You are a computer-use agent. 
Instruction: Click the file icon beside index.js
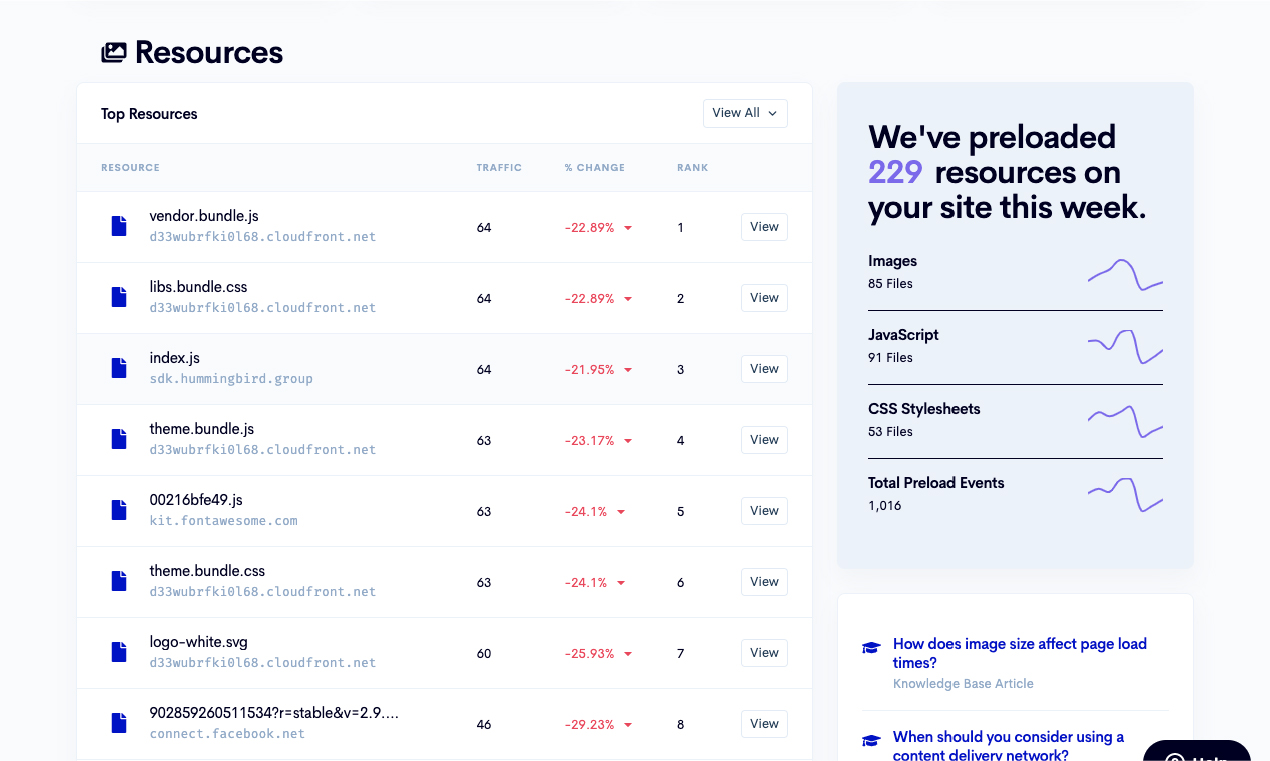tap(119, 369)
